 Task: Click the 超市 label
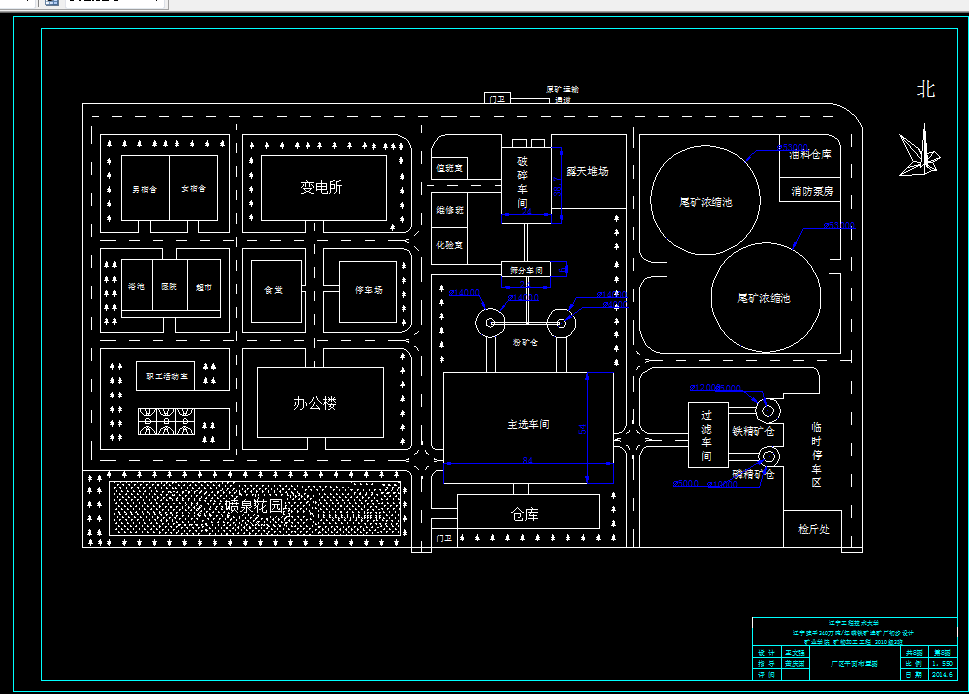point(204,287)
